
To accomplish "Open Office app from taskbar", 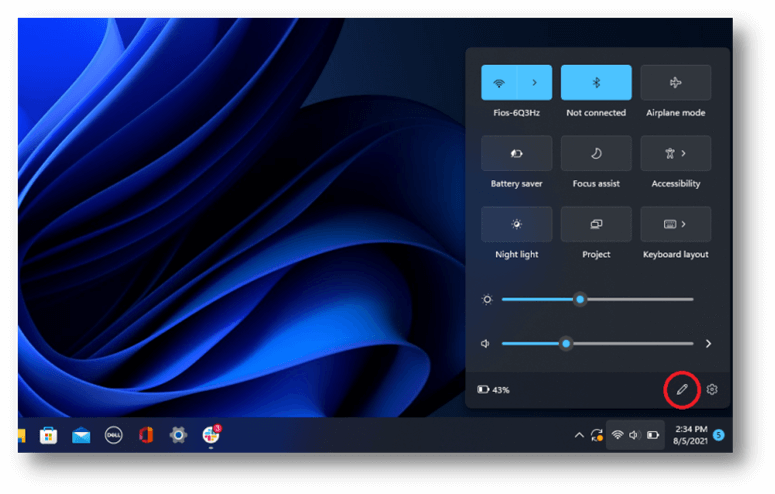I will 146,435.
